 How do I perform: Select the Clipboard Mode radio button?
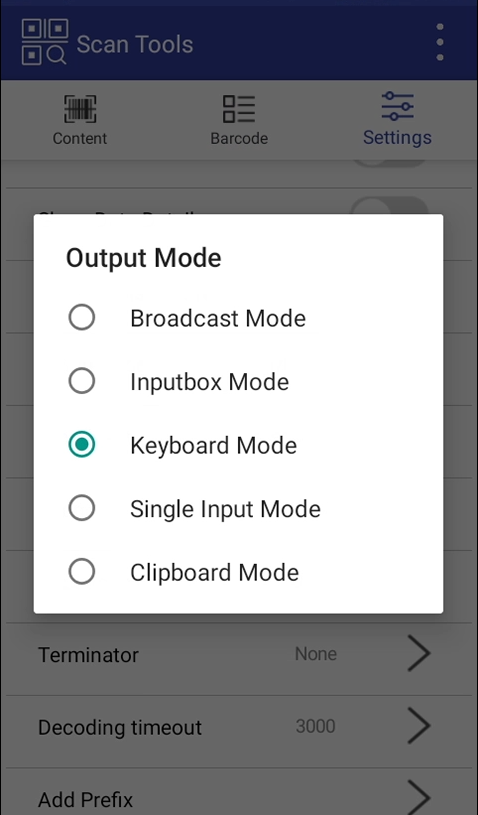(82, 571)
